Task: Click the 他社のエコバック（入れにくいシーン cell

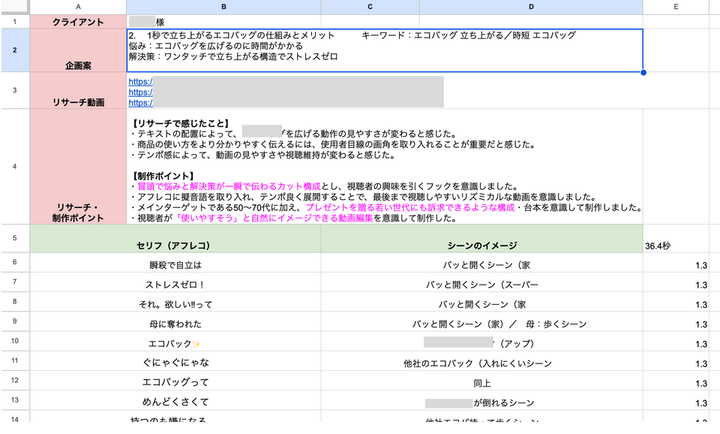Action: [482, 361]
